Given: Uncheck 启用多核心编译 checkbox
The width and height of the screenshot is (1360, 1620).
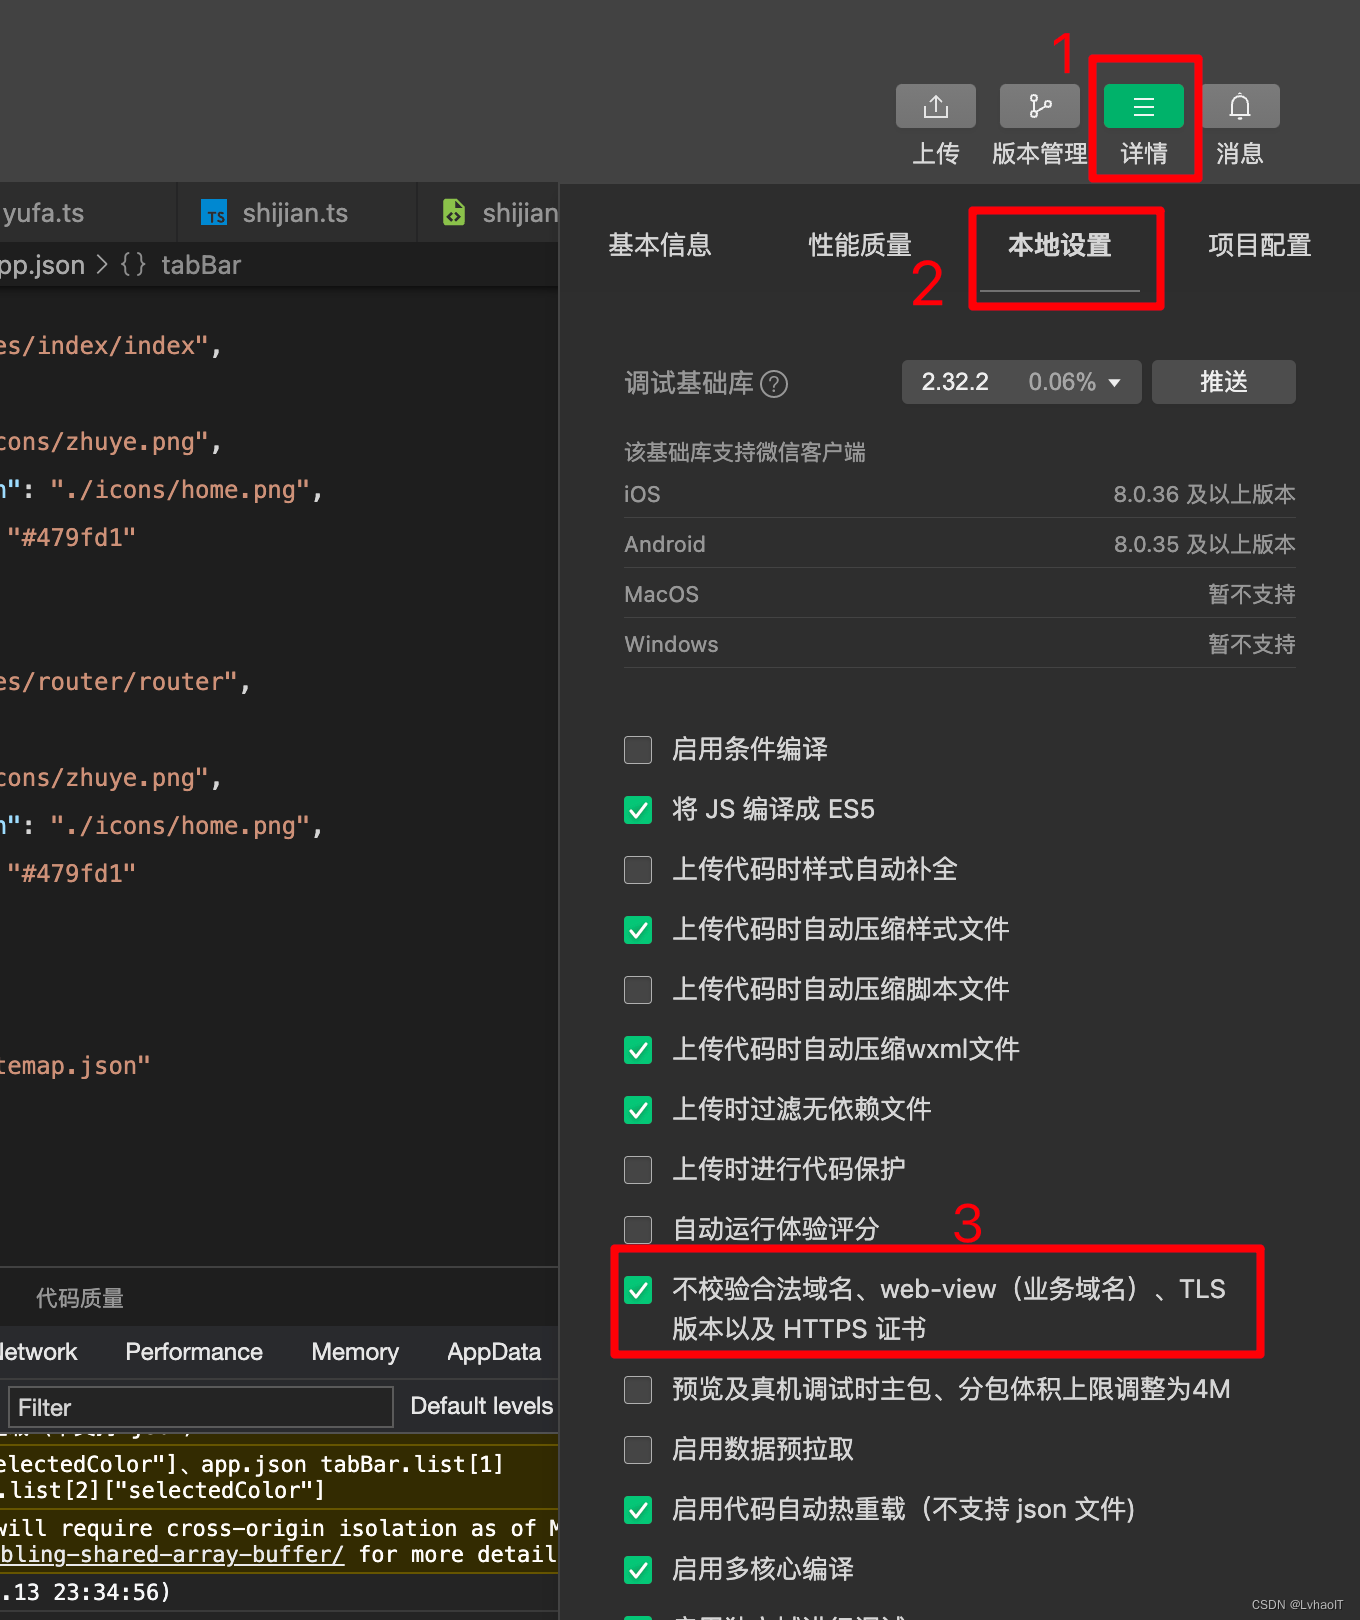Looking at the screenshot, I should pos(638,1570).
